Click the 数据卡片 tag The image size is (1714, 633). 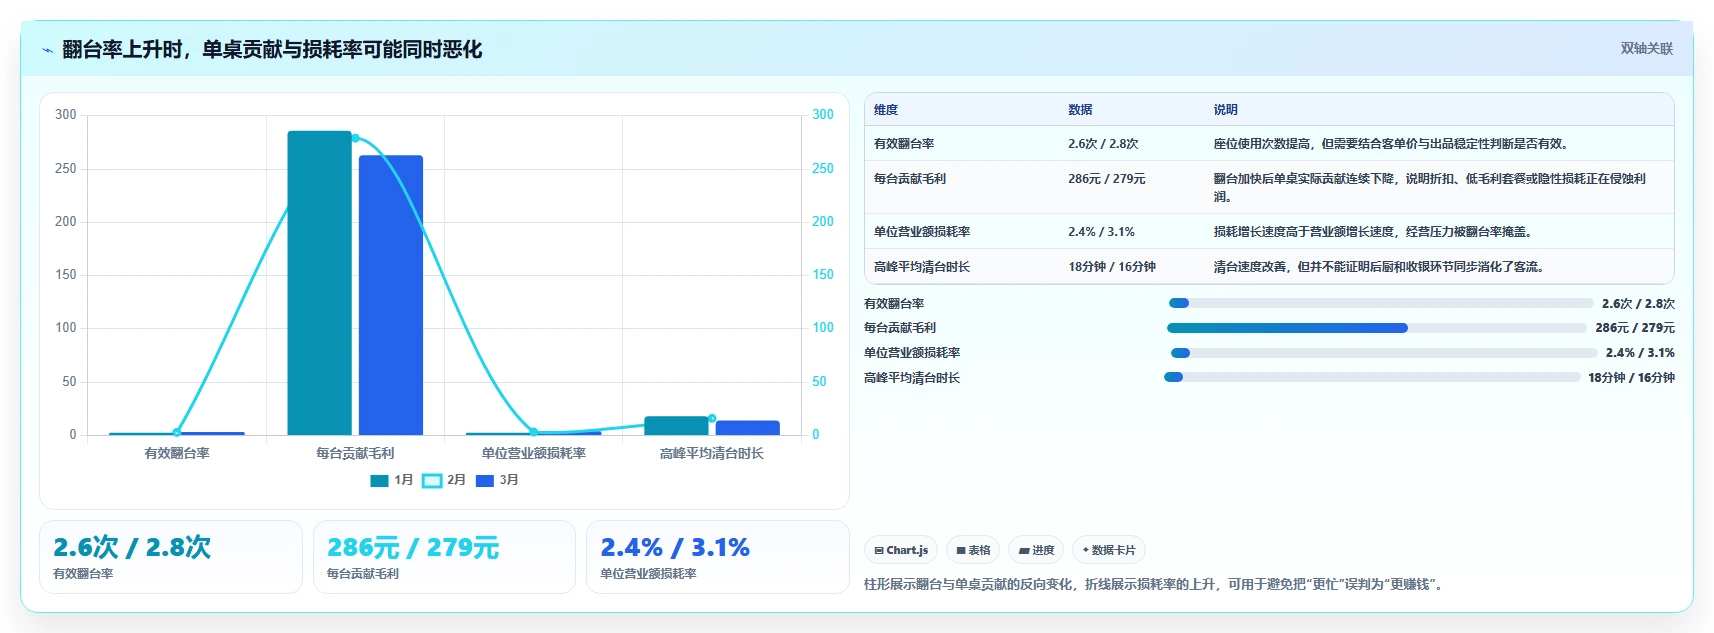pyautogui.click(x=1109, y=550)
